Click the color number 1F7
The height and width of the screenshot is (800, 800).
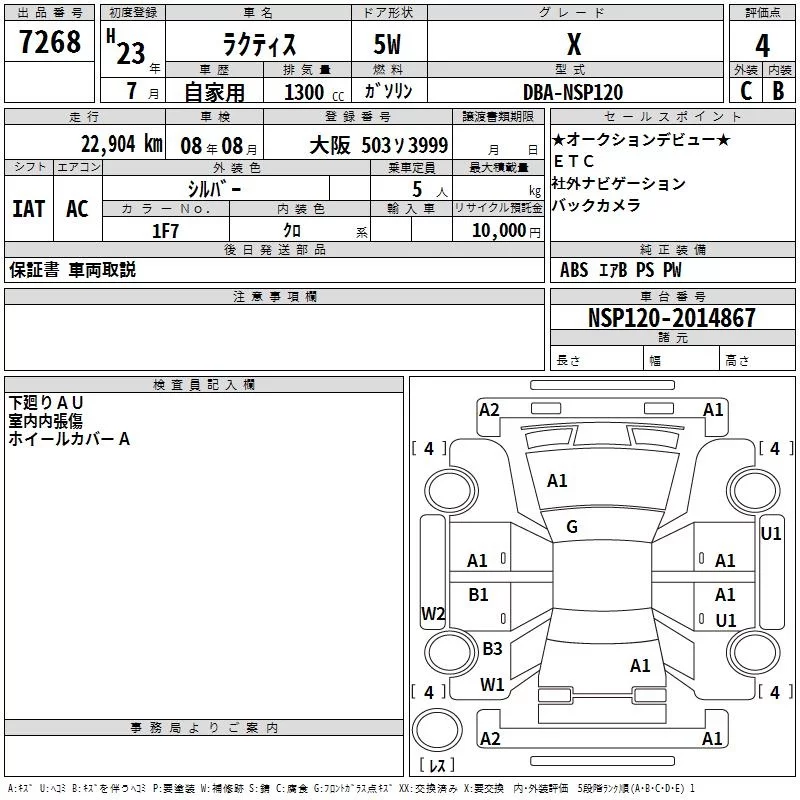[x=165, y=231]
